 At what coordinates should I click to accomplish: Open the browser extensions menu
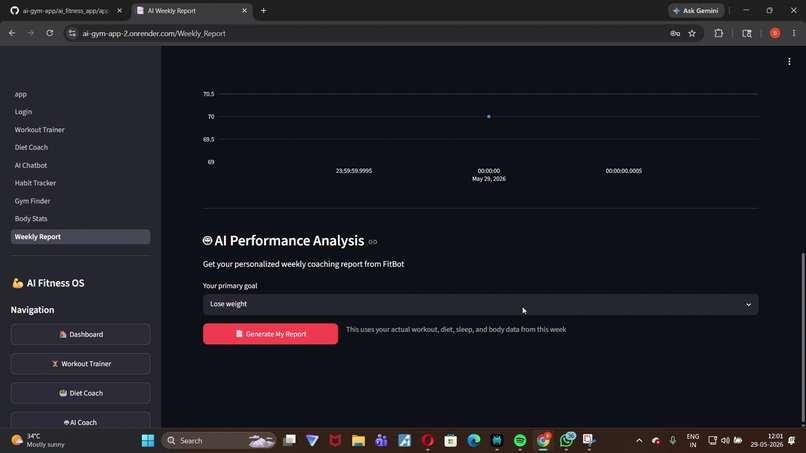[719, 33]
